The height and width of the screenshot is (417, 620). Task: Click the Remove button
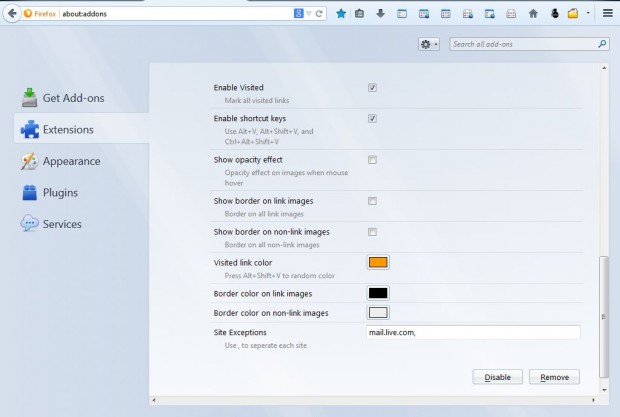(554, 377)
